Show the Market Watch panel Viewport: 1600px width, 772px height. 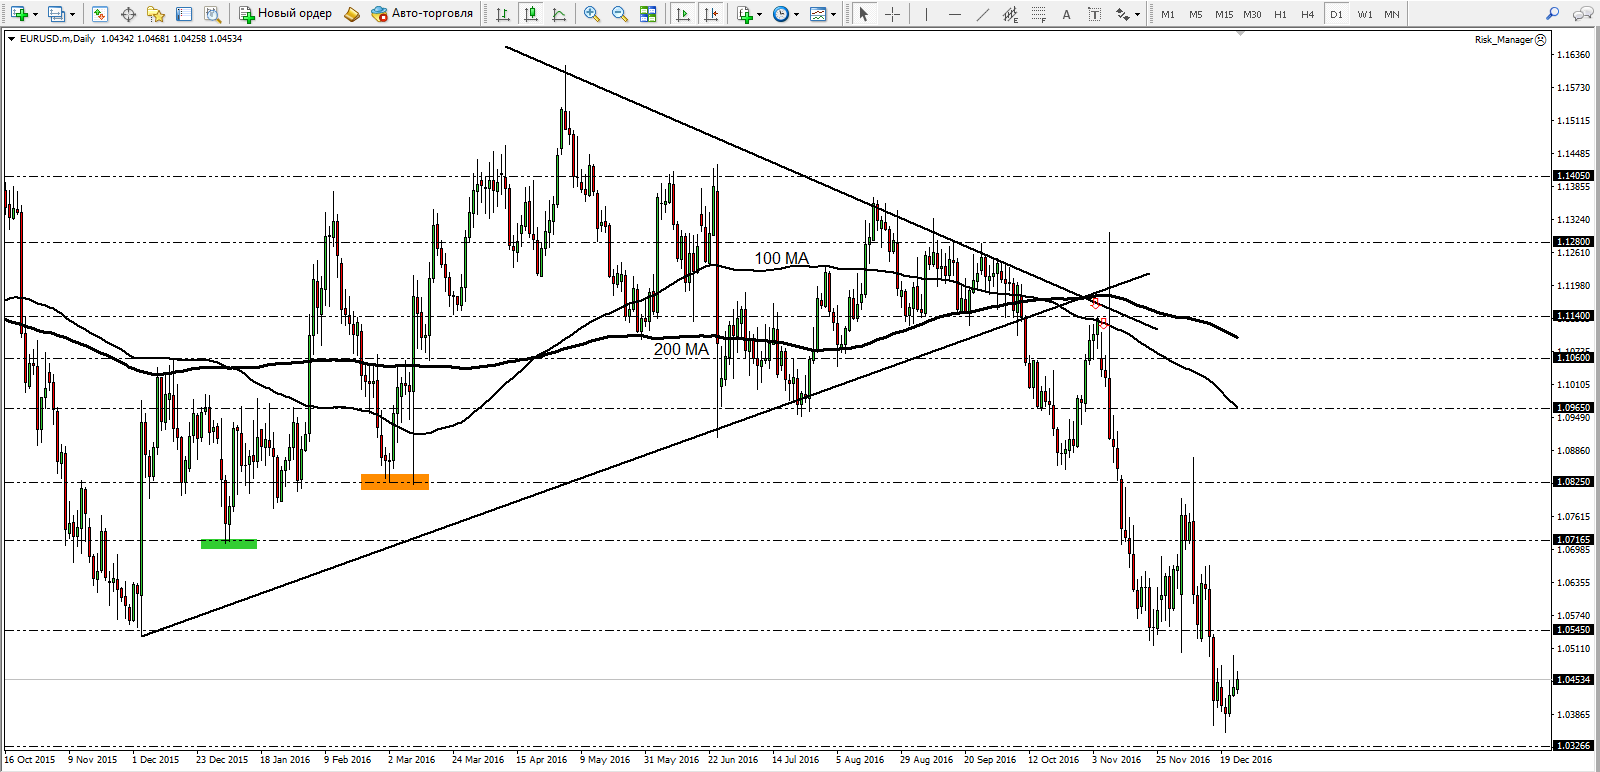click(x=99, y=14)
